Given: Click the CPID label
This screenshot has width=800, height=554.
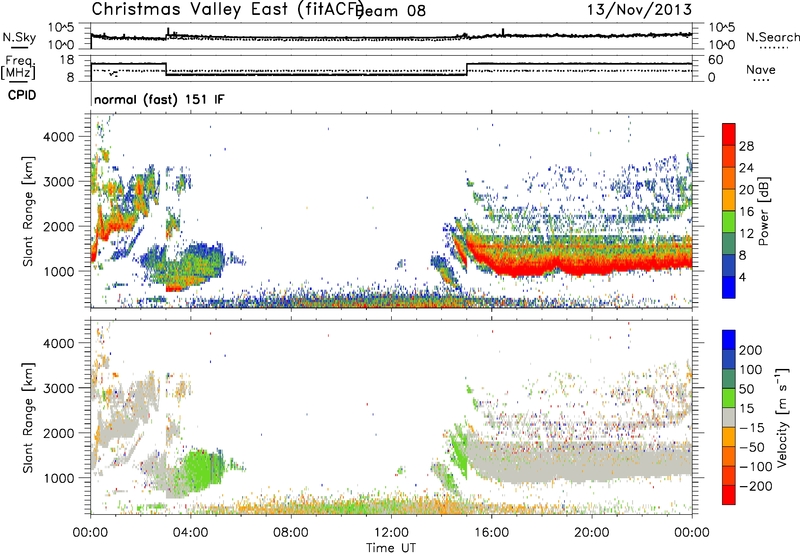Looking at the screenshot, I should tap(22, 95).
